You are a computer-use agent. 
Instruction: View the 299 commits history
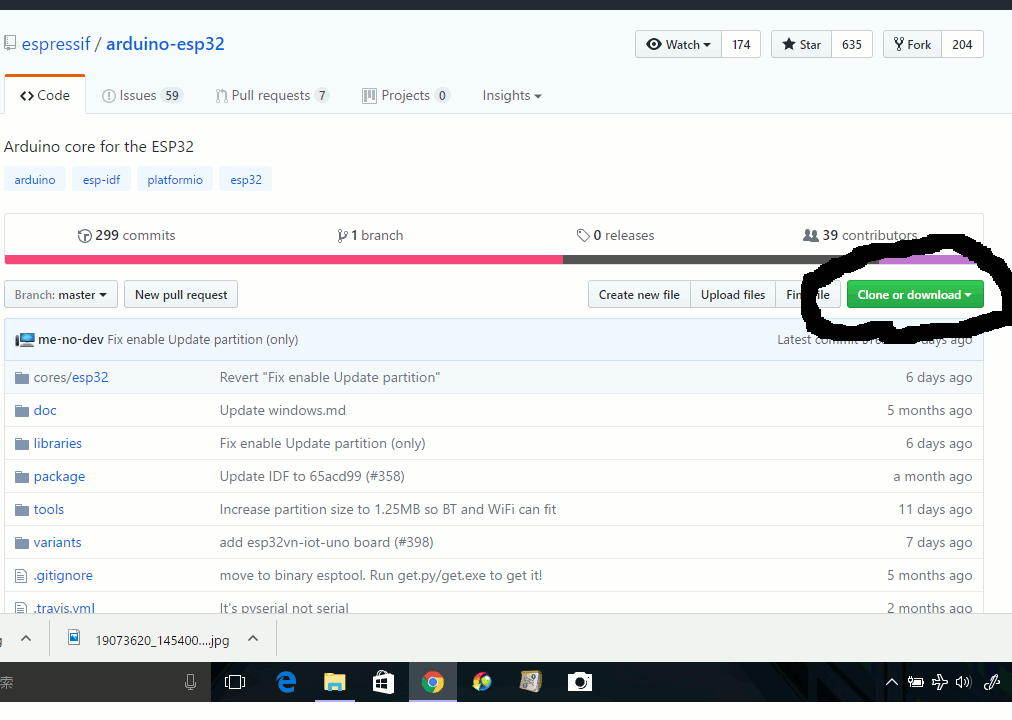[126, 235]
